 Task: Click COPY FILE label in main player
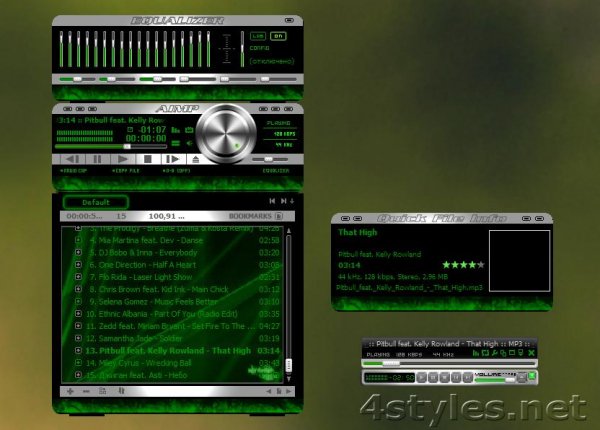coord(126,171)
